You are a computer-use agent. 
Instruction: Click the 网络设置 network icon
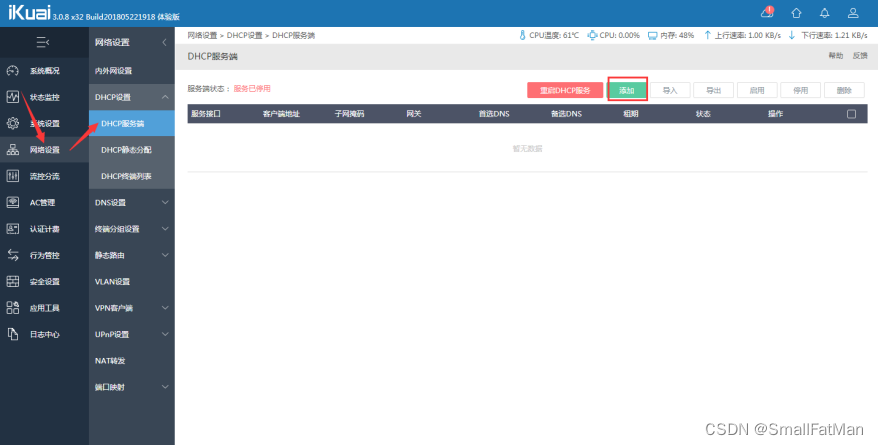click(x=13, y=150)
